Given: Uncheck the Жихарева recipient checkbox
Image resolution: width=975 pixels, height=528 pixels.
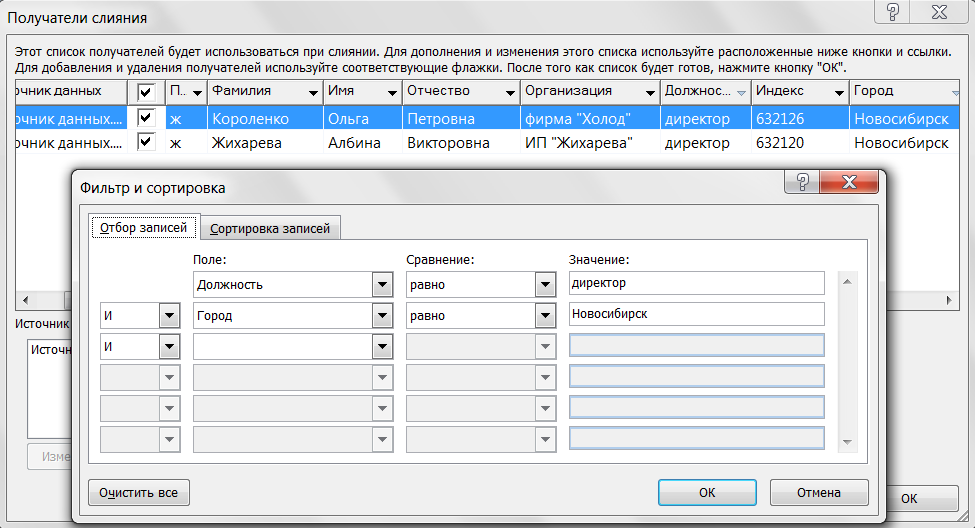Looking at the screenshot, I should 146,142.
